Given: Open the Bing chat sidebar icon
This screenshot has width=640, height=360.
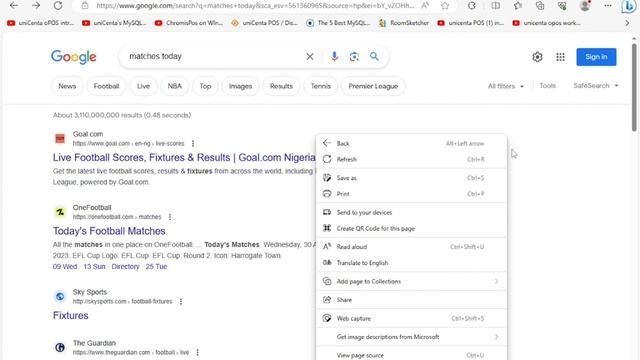Looking at the screenshot, I should [629, 6].
